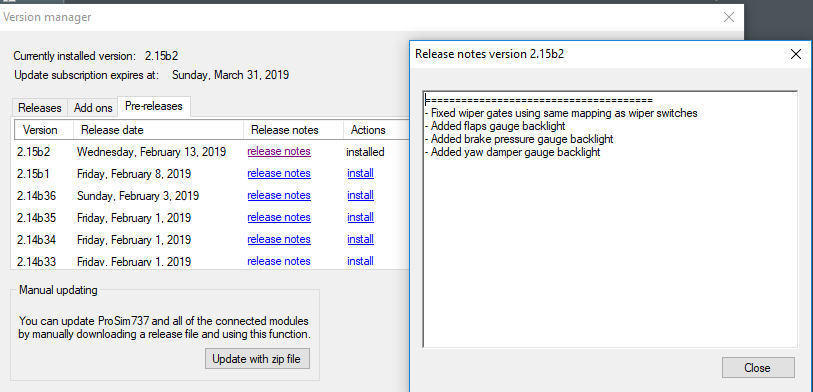The height and width of the screenshot is (392, 813).
Task: Select the 2.14b36 version cell
Action: 36,196
